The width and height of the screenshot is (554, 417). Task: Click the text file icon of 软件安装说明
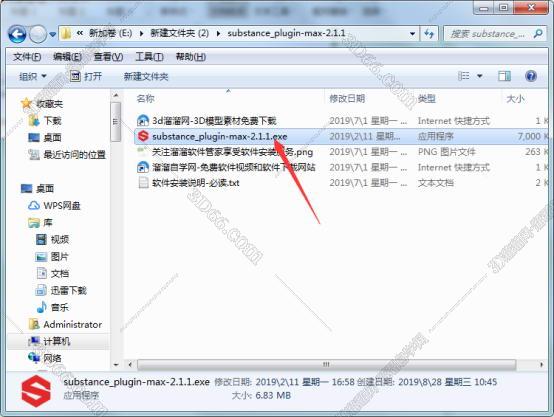click(143, 183)
